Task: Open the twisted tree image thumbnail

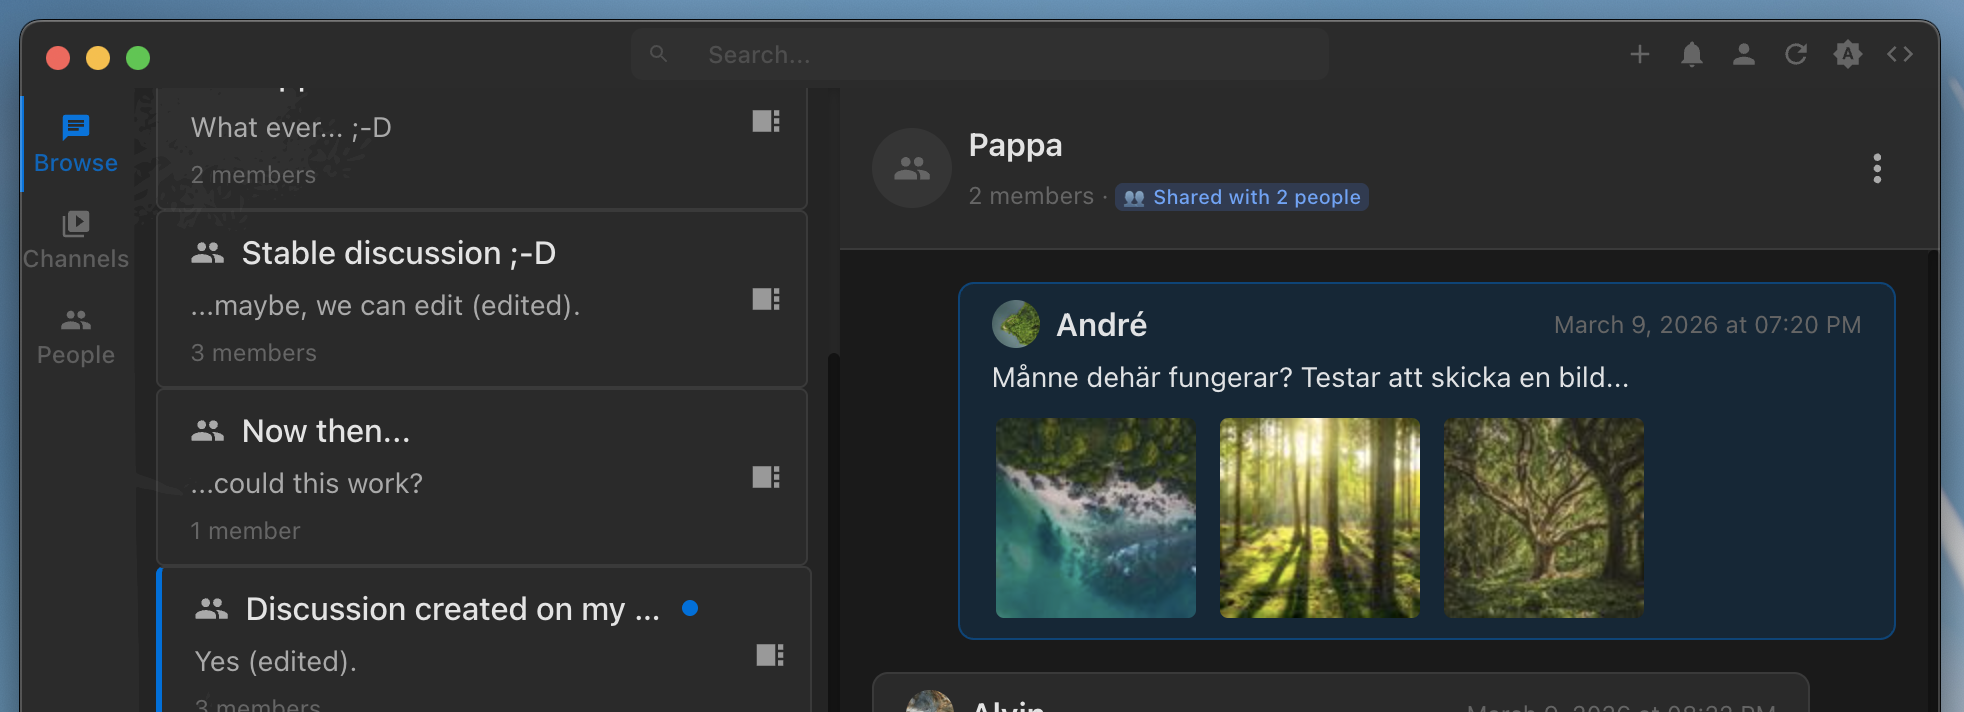Action: (1544, 518)
